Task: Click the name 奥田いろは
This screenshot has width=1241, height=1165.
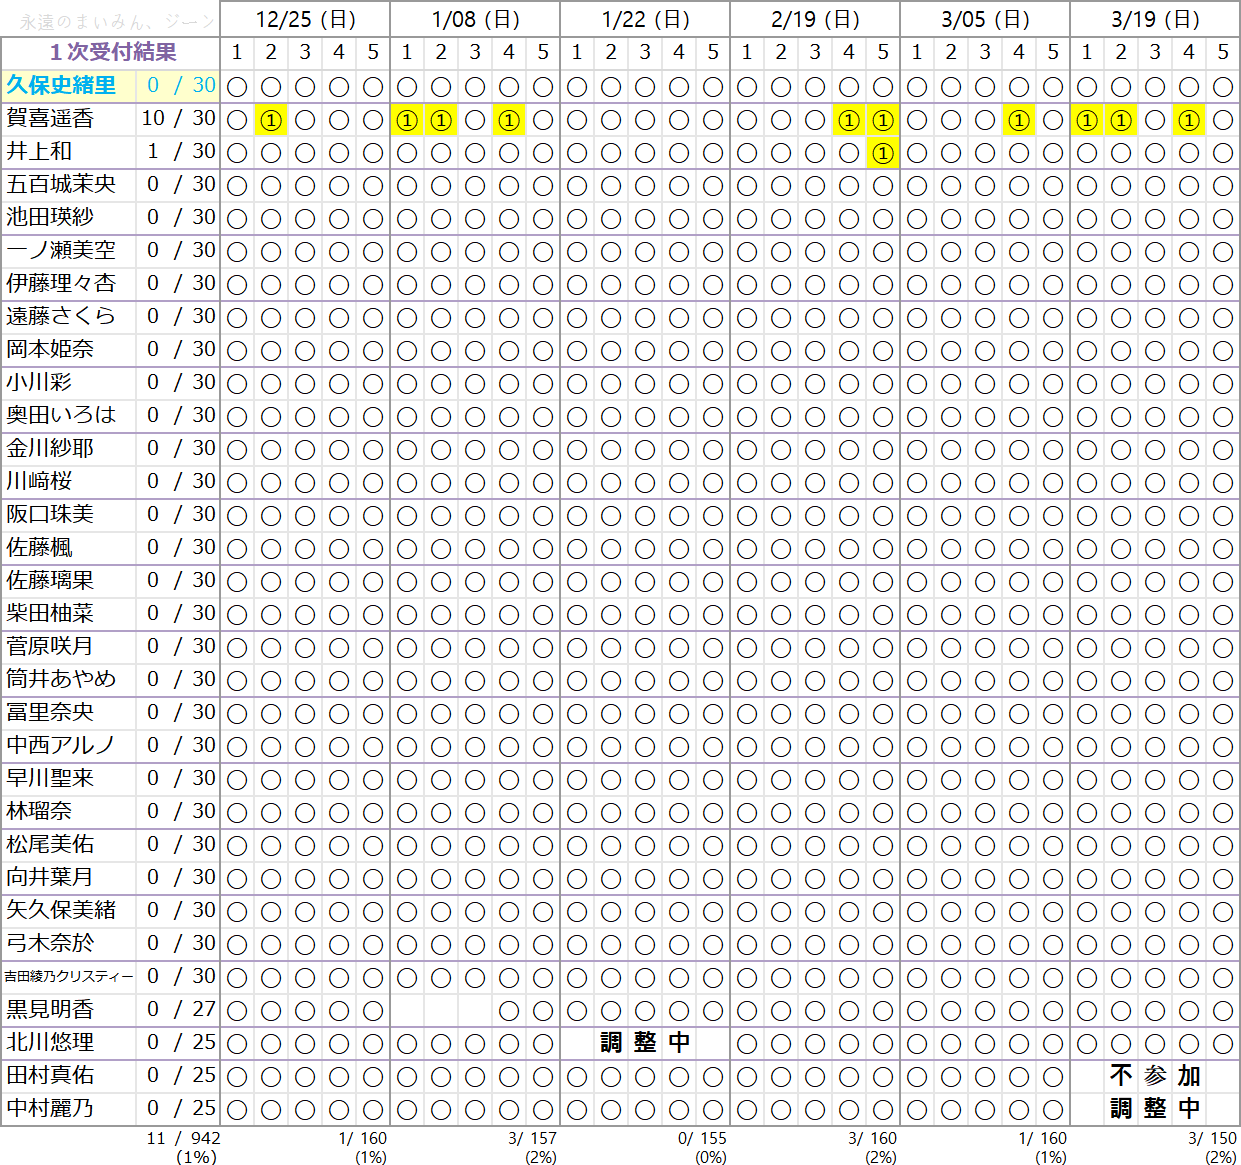Action: coord(61,415)
